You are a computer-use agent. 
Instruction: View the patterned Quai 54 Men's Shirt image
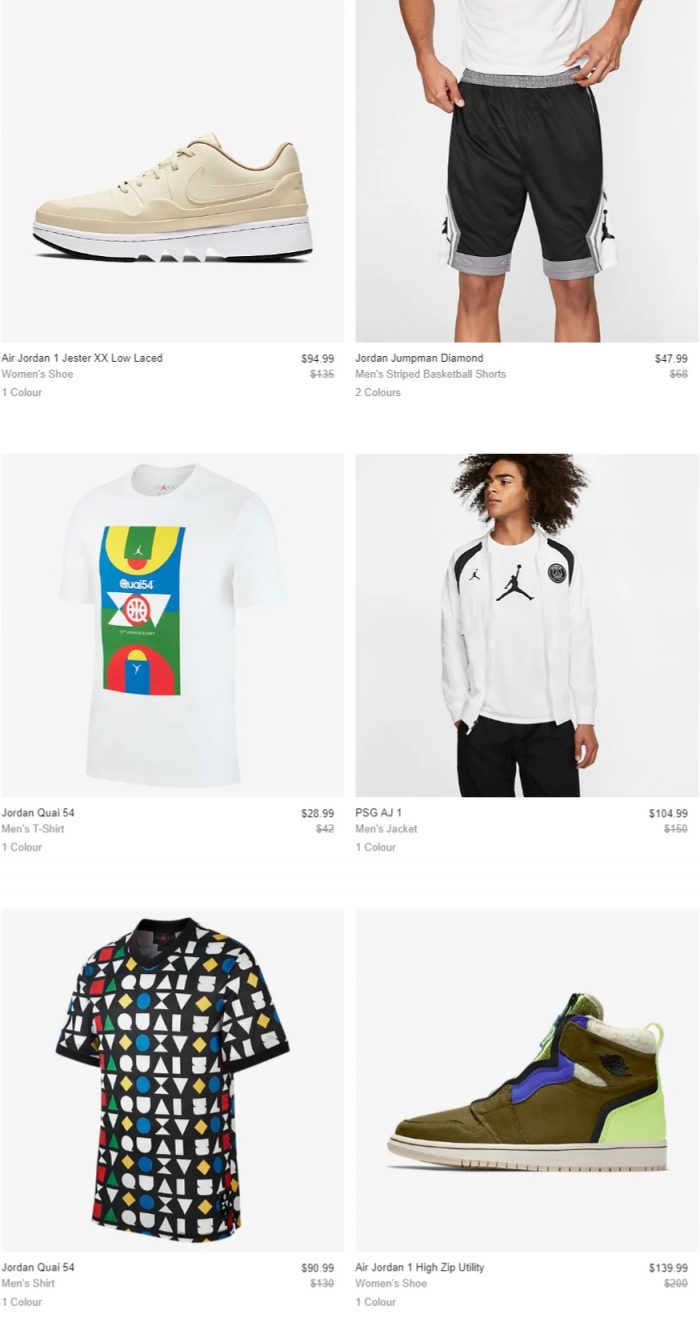click(x=172, y=1080)
